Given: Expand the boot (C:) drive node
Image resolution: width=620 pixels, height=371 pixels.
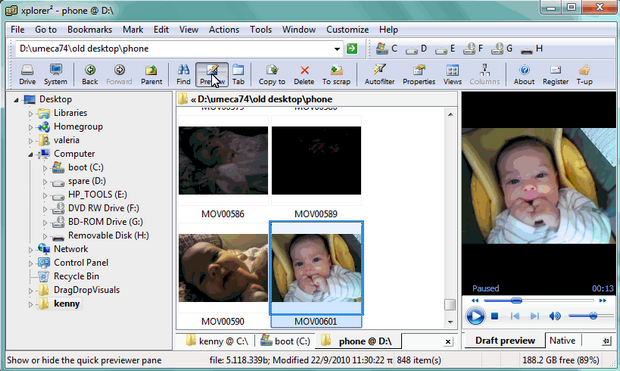Looking at the screenshot, I should coord(45,168).
